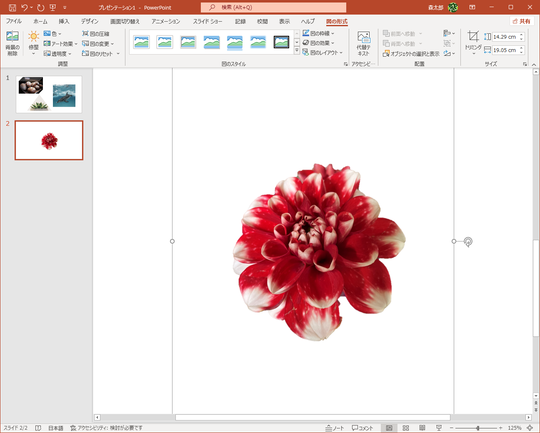The image size is (540, 433).
Task: Switch to the 校閲 tab
Action: (262, 21)
